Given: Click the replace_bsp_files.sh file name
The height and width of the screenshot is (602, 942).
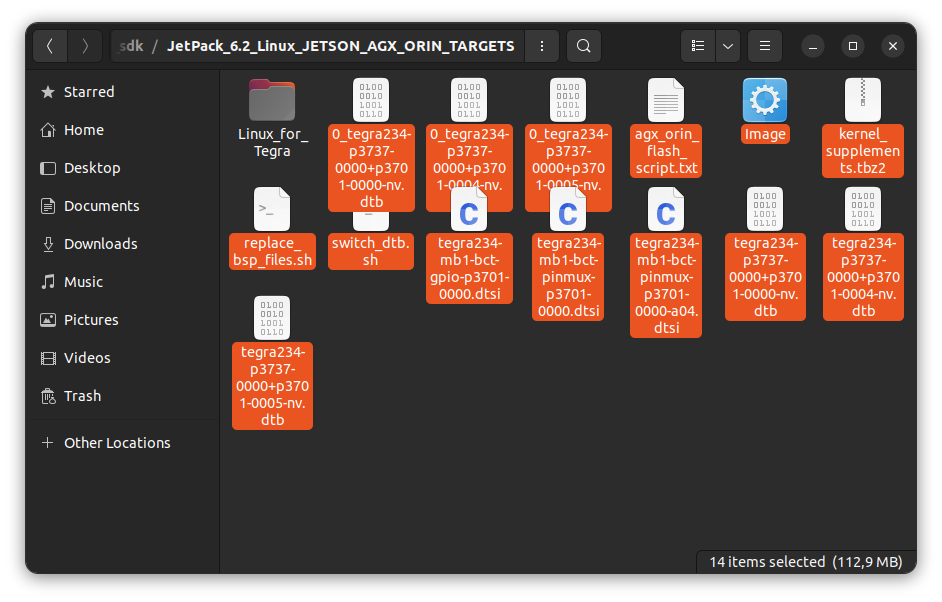Looking at the screenshot, I should pos(272,251).
